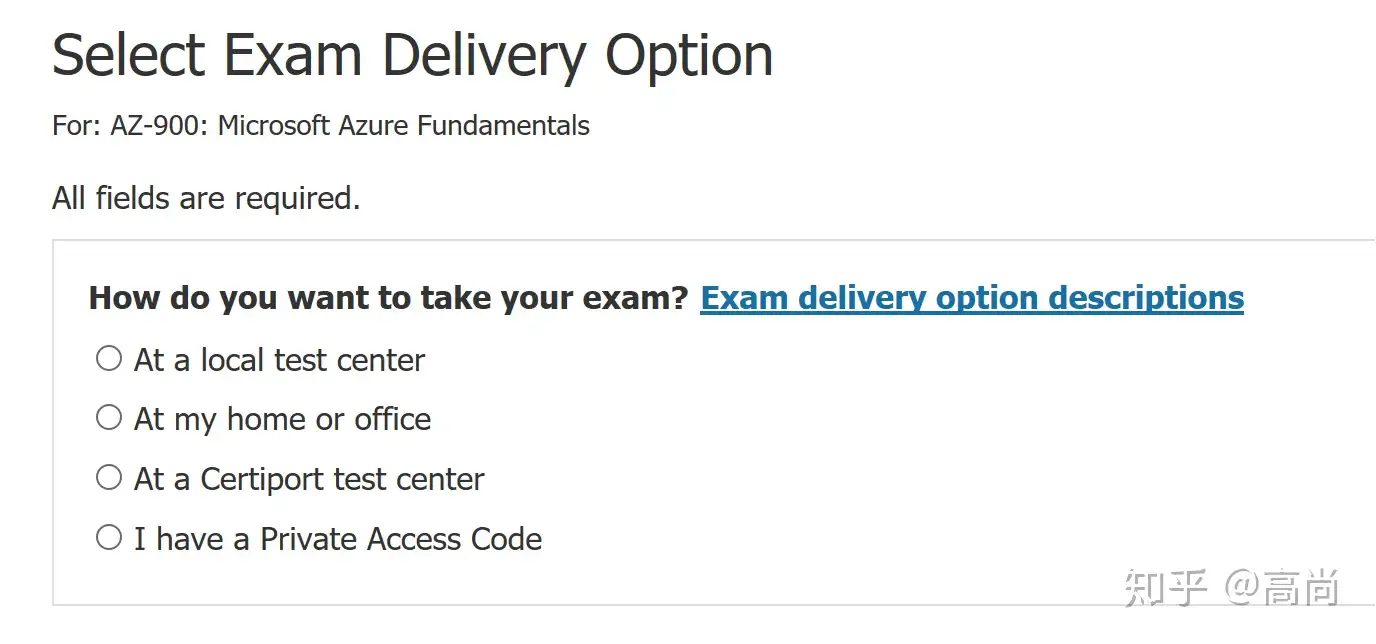
Task: Click the "At a Certiport test center" label text
Action: (x=309, y=479)
